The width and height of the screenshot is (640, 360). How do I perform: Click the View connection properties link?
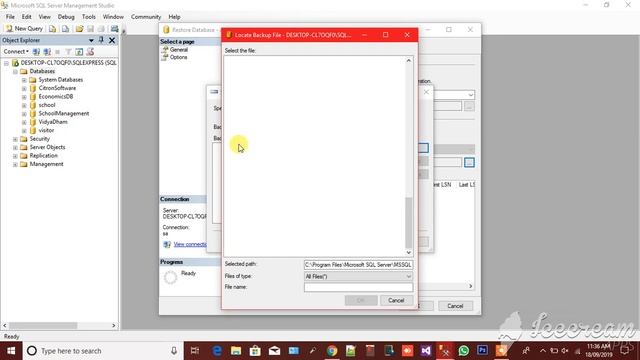pyautogui.click(x=190, y=244)
